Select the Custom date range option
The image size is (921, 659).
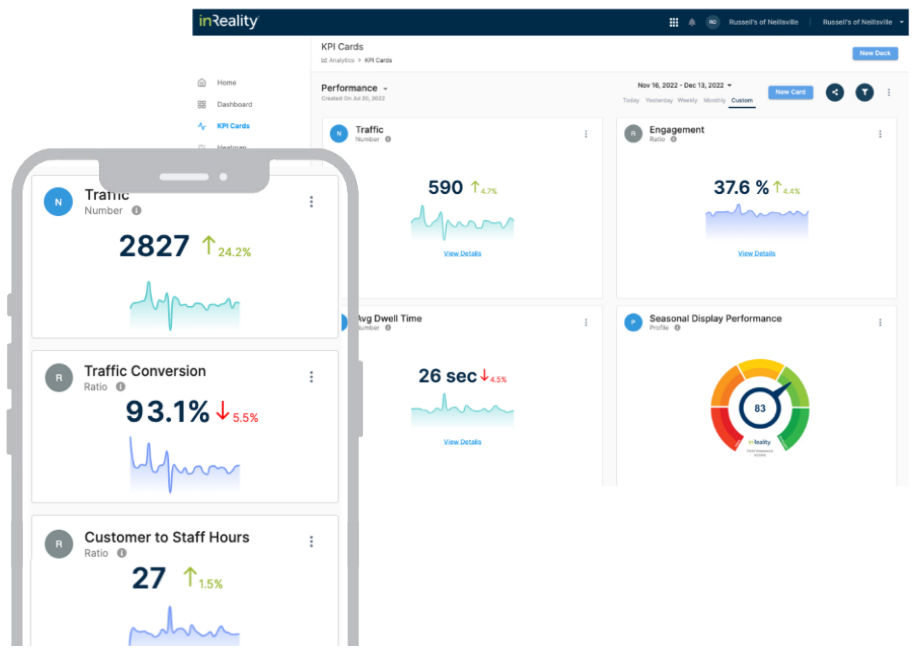(x=742, y=101)
